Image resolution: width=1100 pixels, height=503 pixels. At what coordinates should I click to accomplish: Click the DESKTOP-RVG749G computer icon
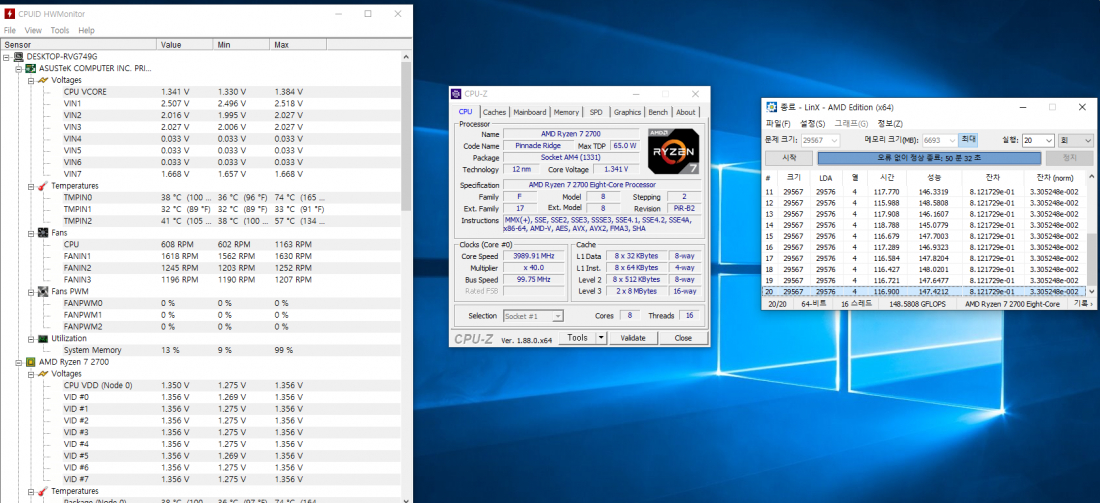19,57
